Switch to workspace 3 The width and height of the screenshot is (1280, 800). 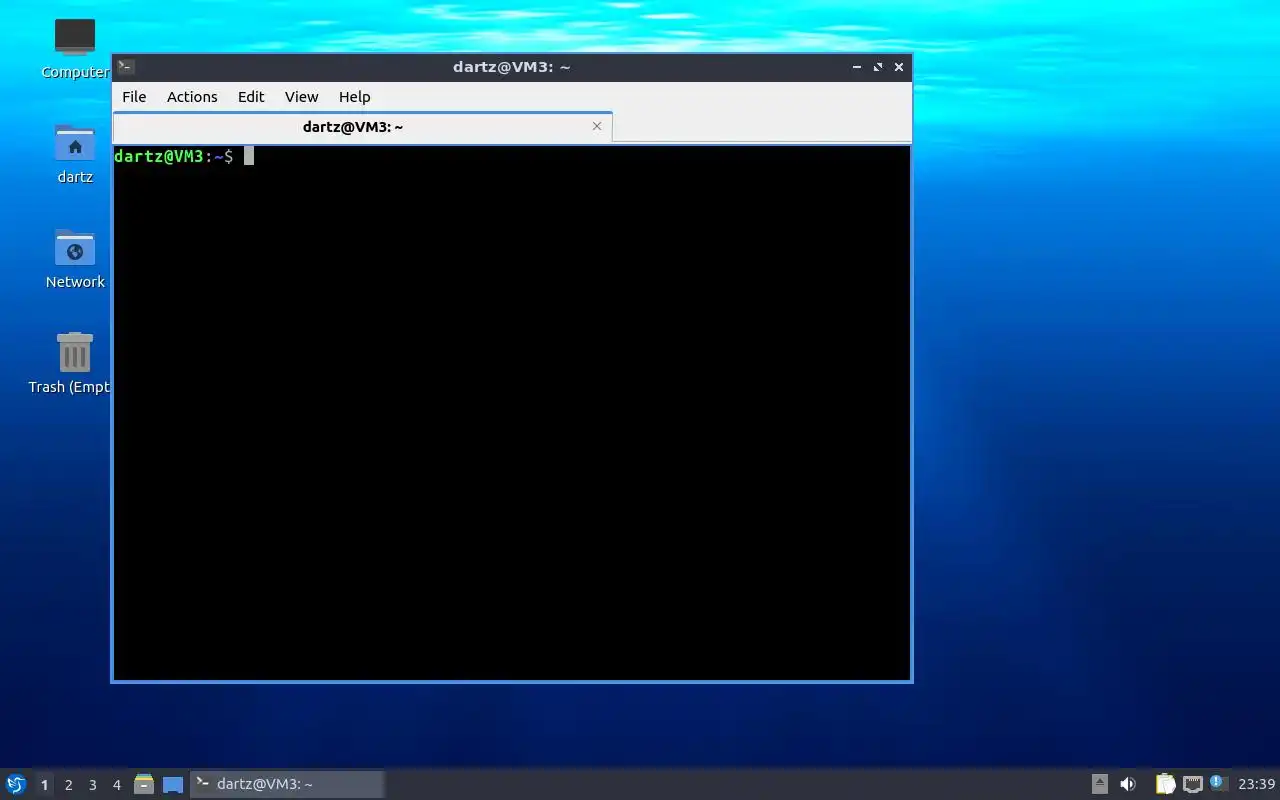coord(92,785)
